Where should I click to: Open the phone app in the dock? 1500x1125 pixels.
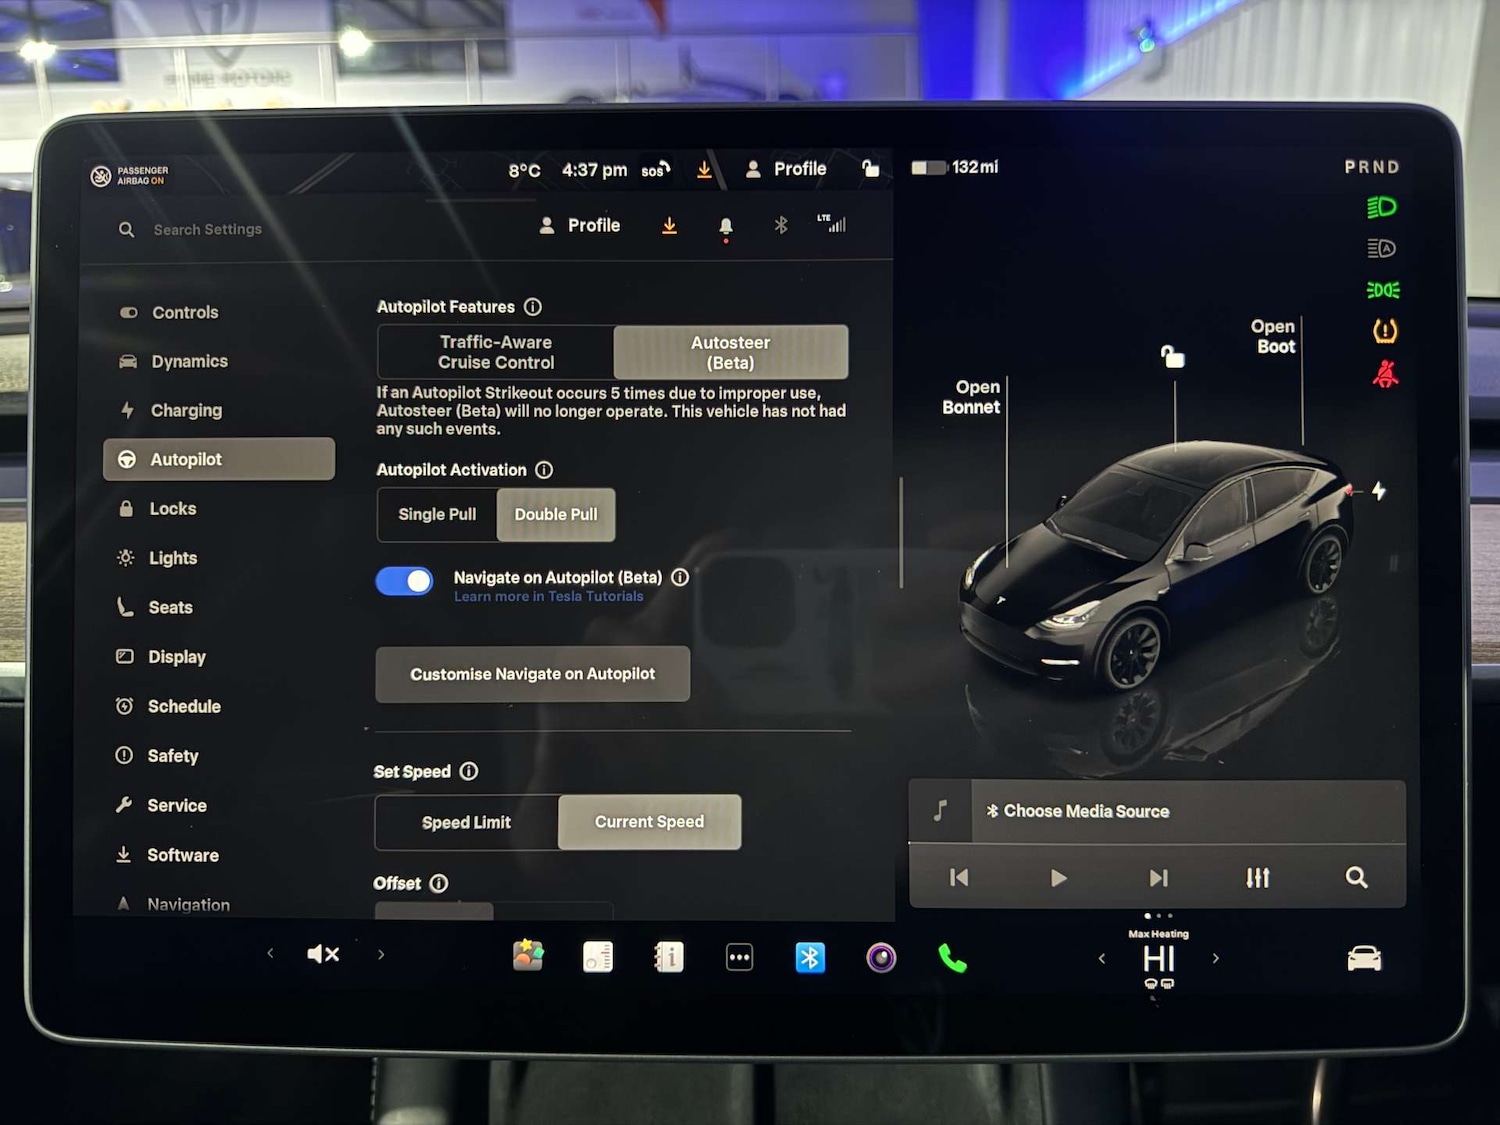tap(951, 957)
